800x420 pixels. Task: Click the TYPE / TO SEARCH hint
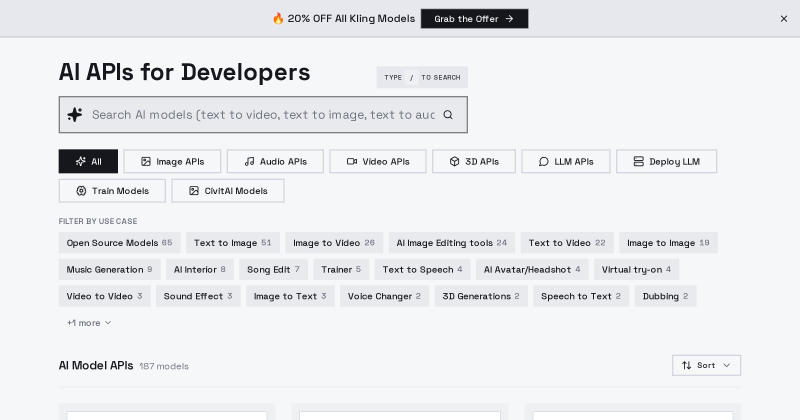pyautogui.click(x=422, y=78)
